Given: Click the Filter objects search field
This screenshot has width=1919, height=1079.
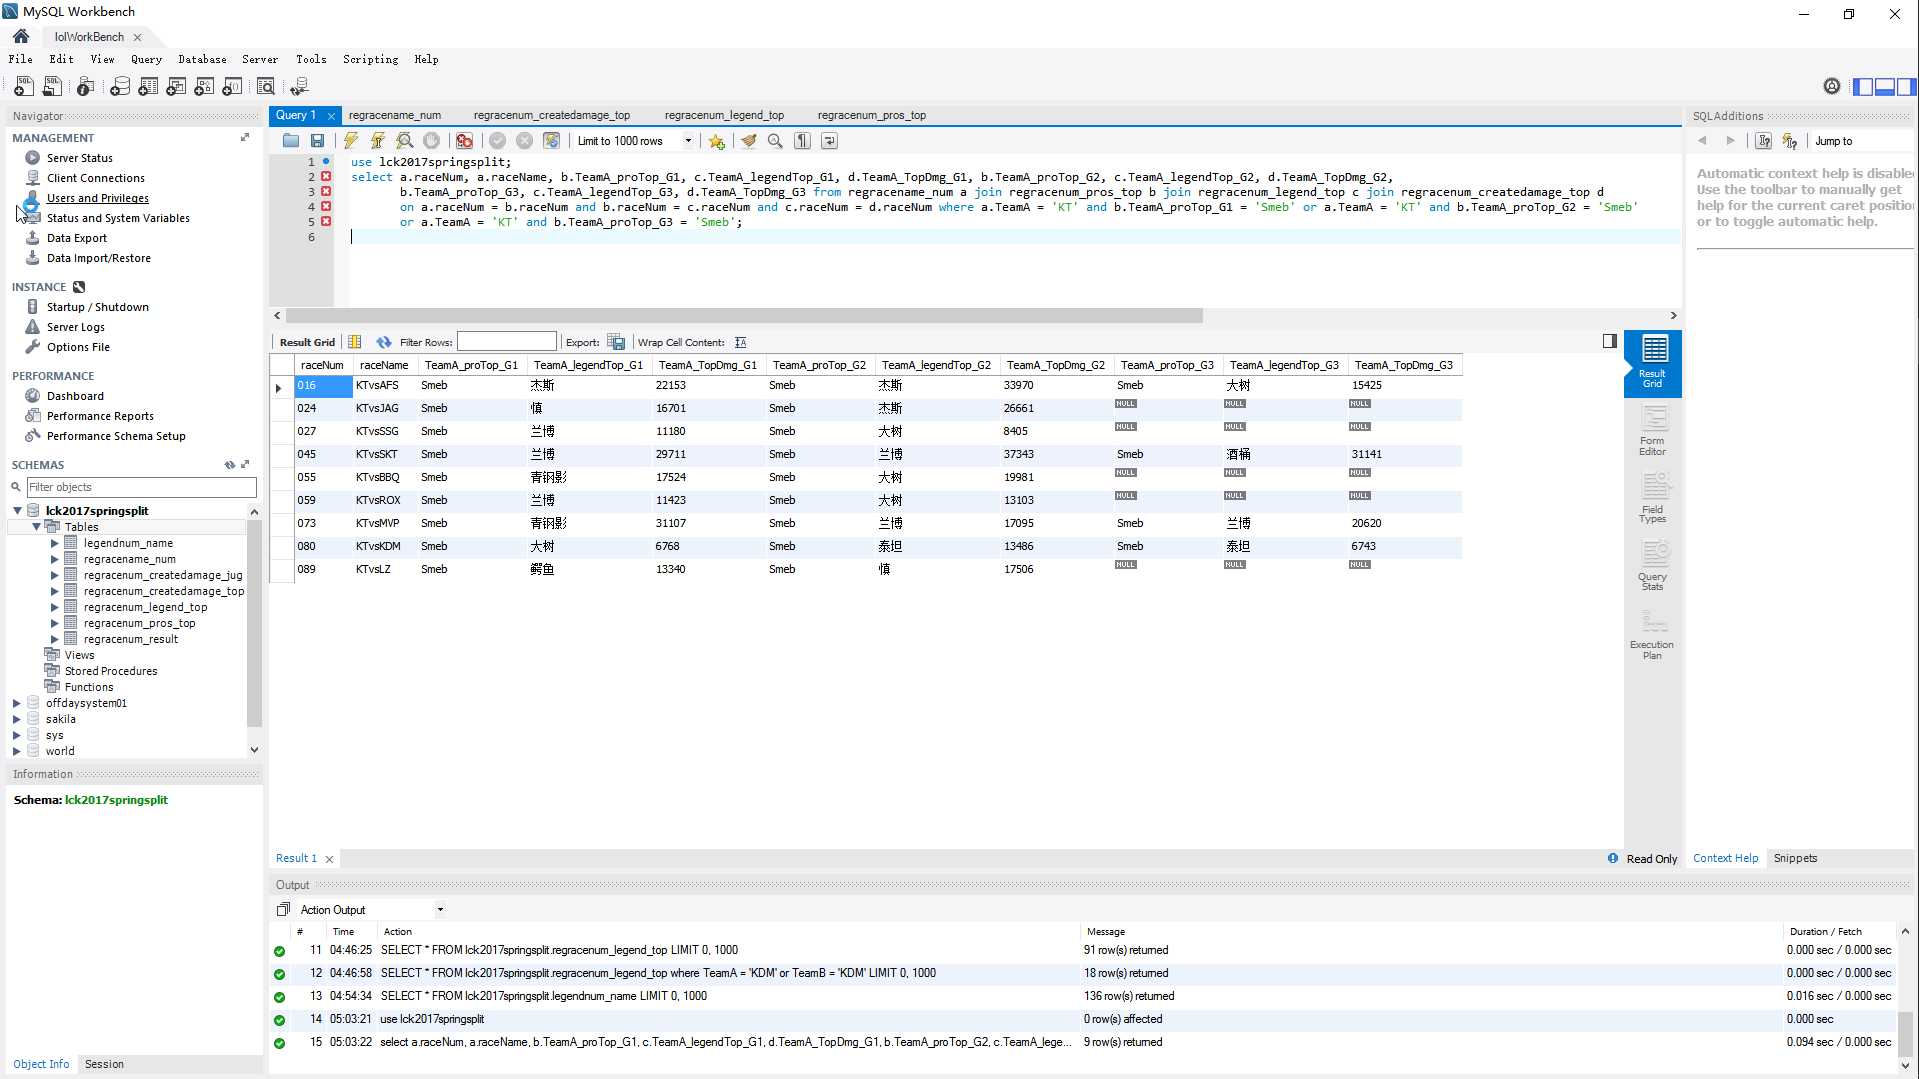Looking at the screenshot, I should click(x=141, y=487).
